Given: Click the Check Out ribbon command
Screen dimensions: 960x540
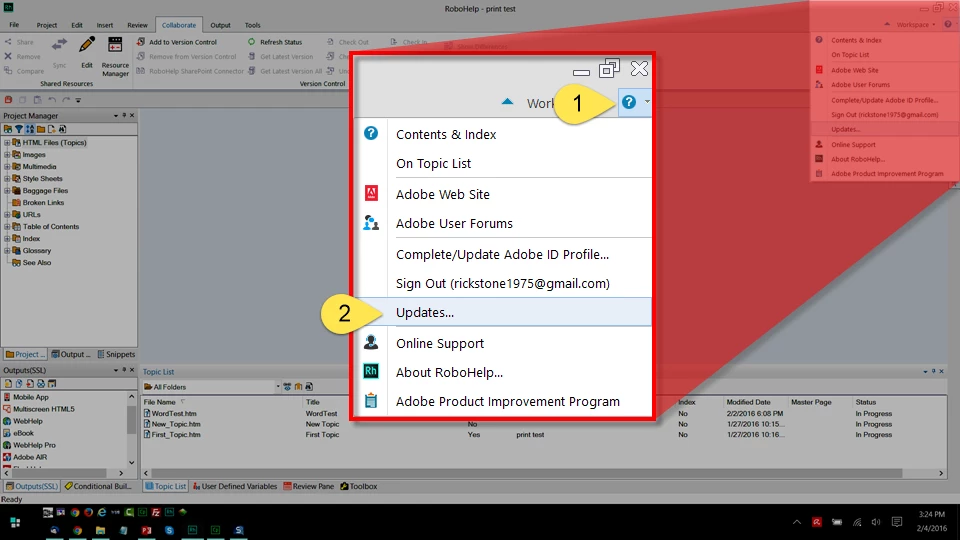Looking at the screenshot, I should (x=348, y=42).
